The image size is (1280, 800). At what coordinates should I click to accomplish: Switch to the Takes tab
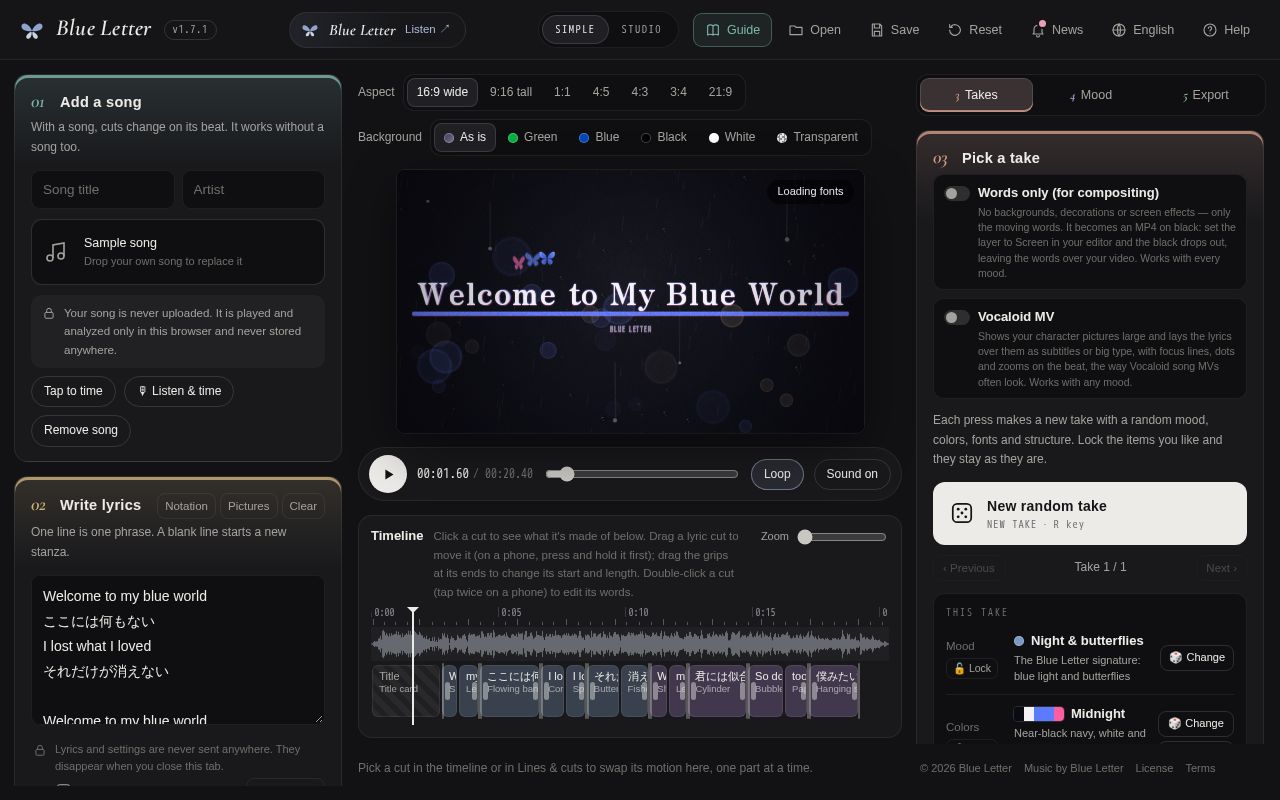pos(976,95)
